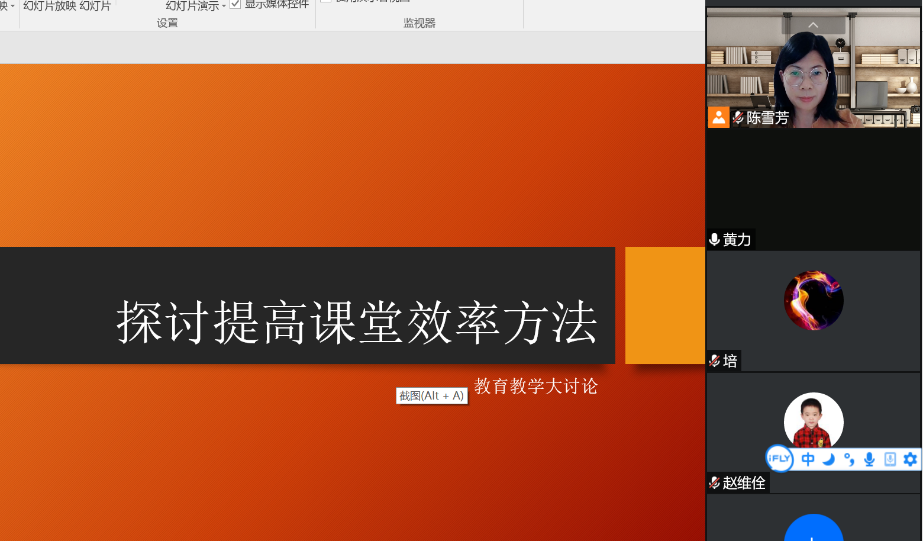923x541 pixels.
Task: Click the moon icon on iFLY toolbar
Action: pyautogui.click(x=828, y=459)
